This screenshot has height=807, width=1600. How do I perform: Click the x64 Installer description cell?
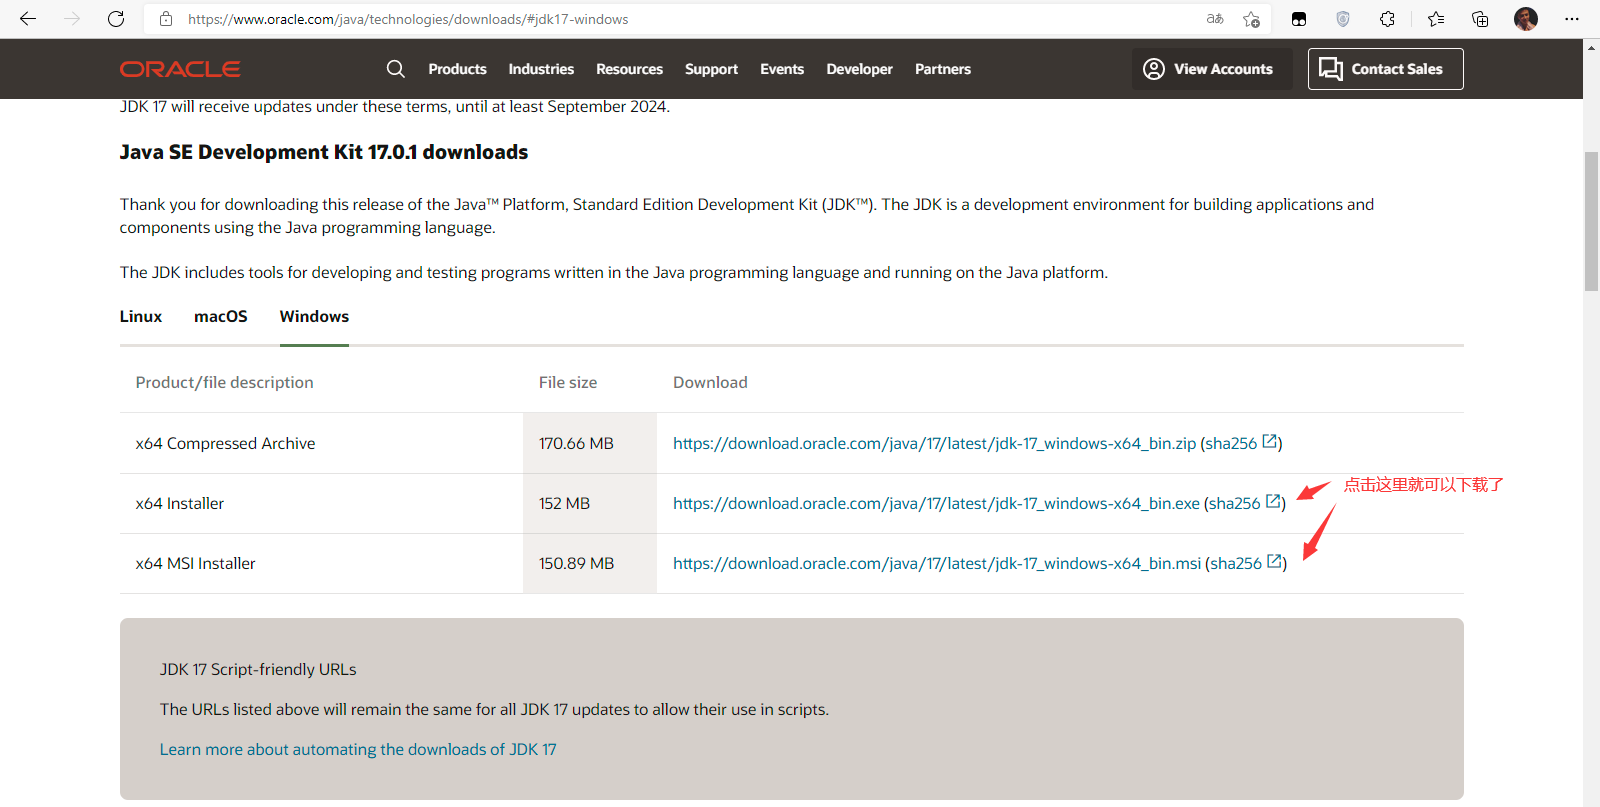[x=321, y=503]
